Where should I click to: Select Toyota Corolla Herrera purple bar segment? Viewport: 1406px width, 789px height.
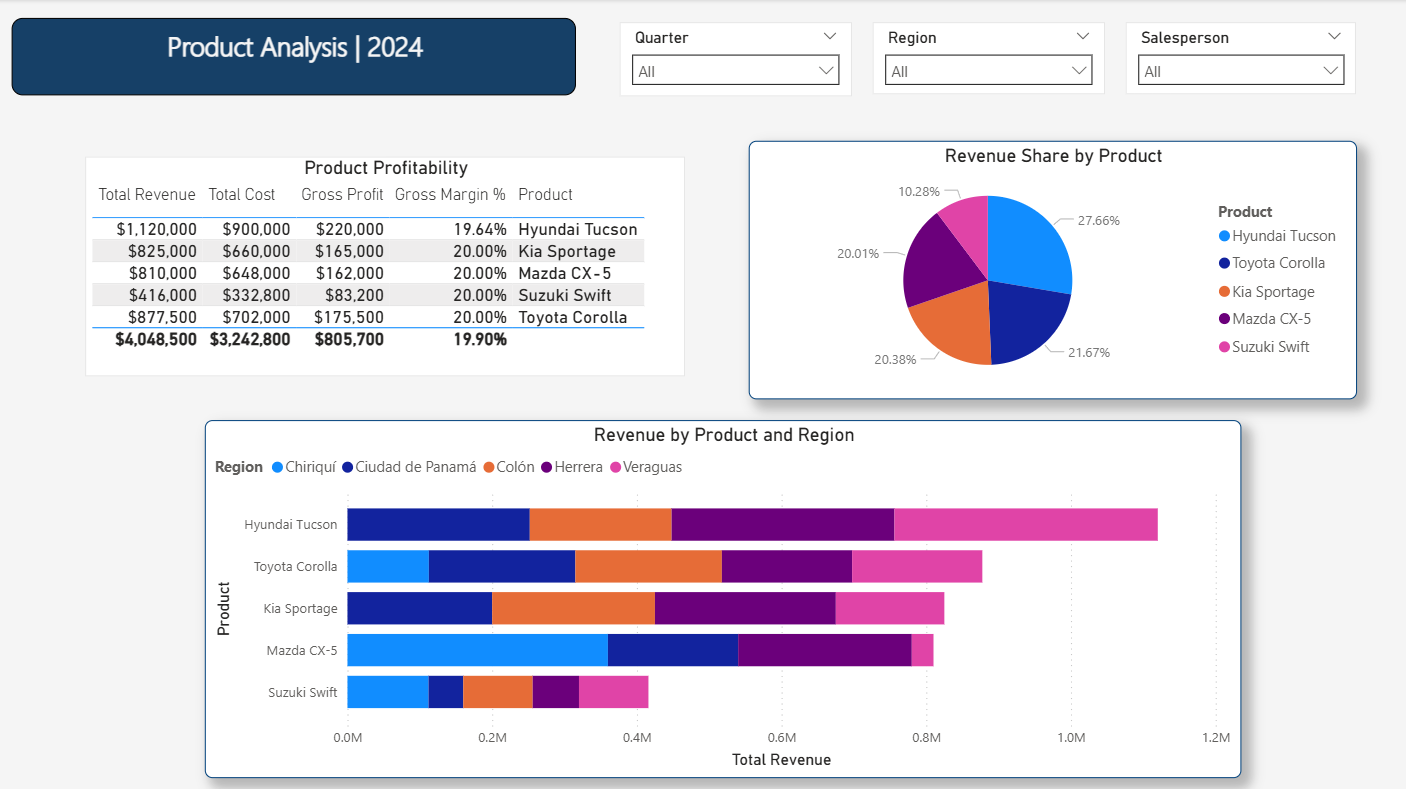click(x=786, y=566)
